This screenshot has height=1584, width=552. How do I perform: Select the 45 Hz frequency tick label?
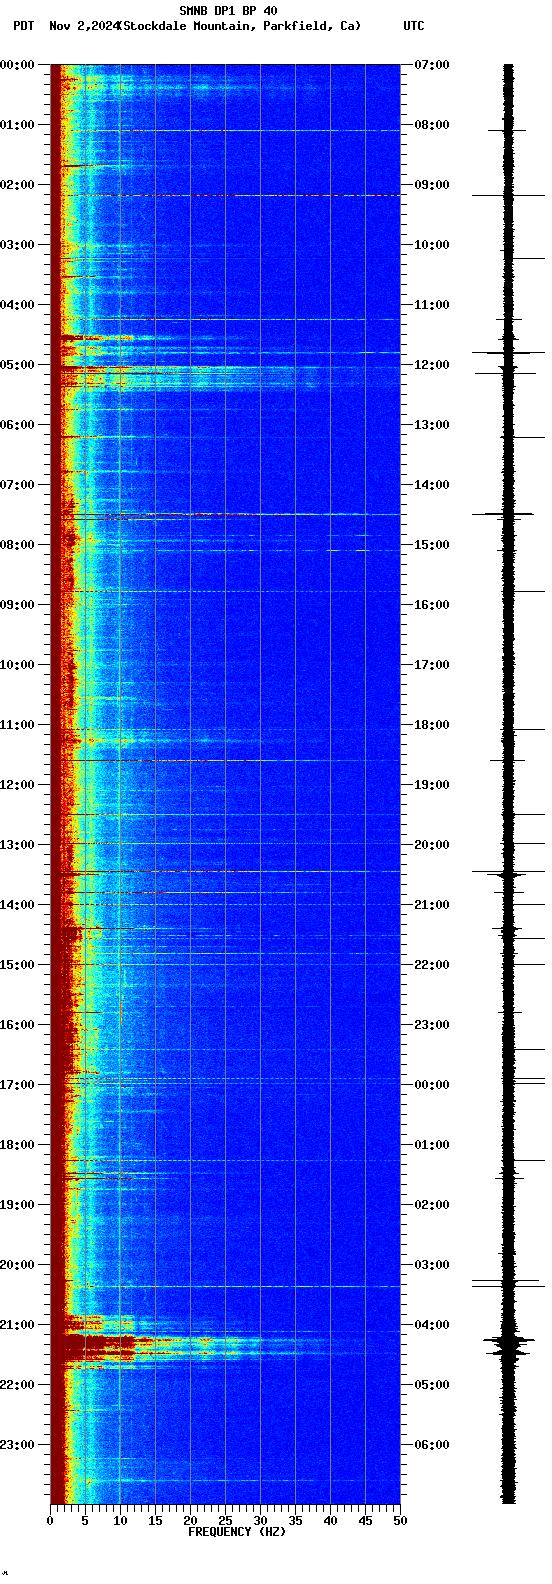coord(365,1521)
